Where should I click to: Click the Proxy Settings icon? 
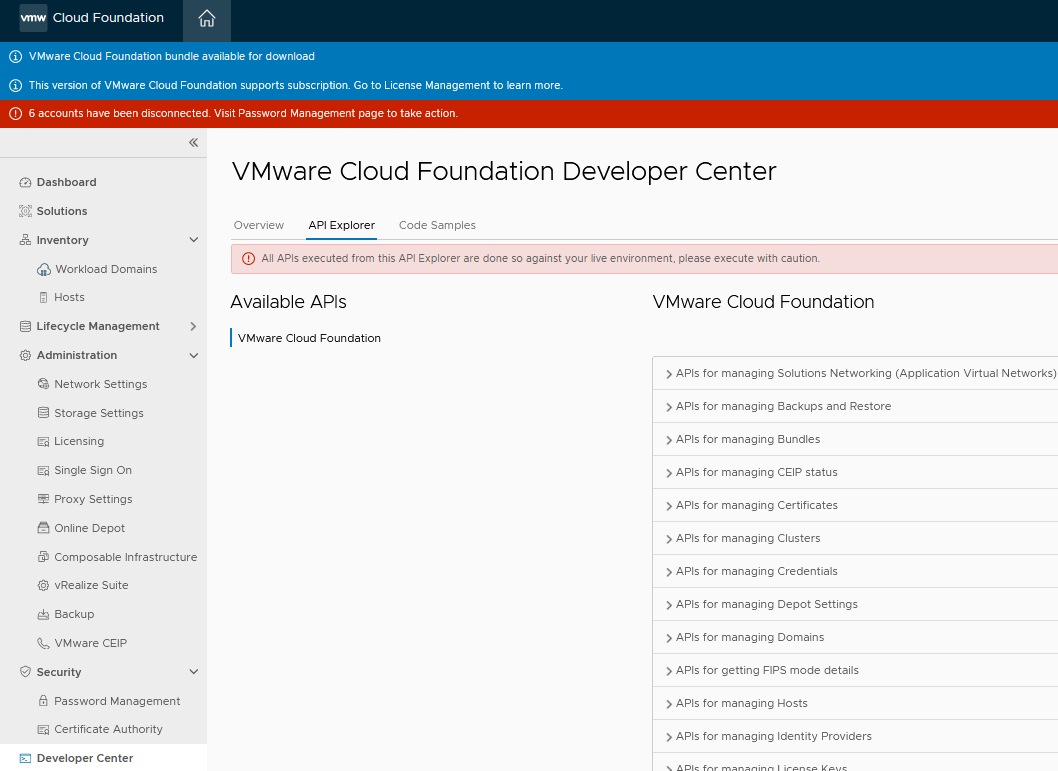coord(43,499)
